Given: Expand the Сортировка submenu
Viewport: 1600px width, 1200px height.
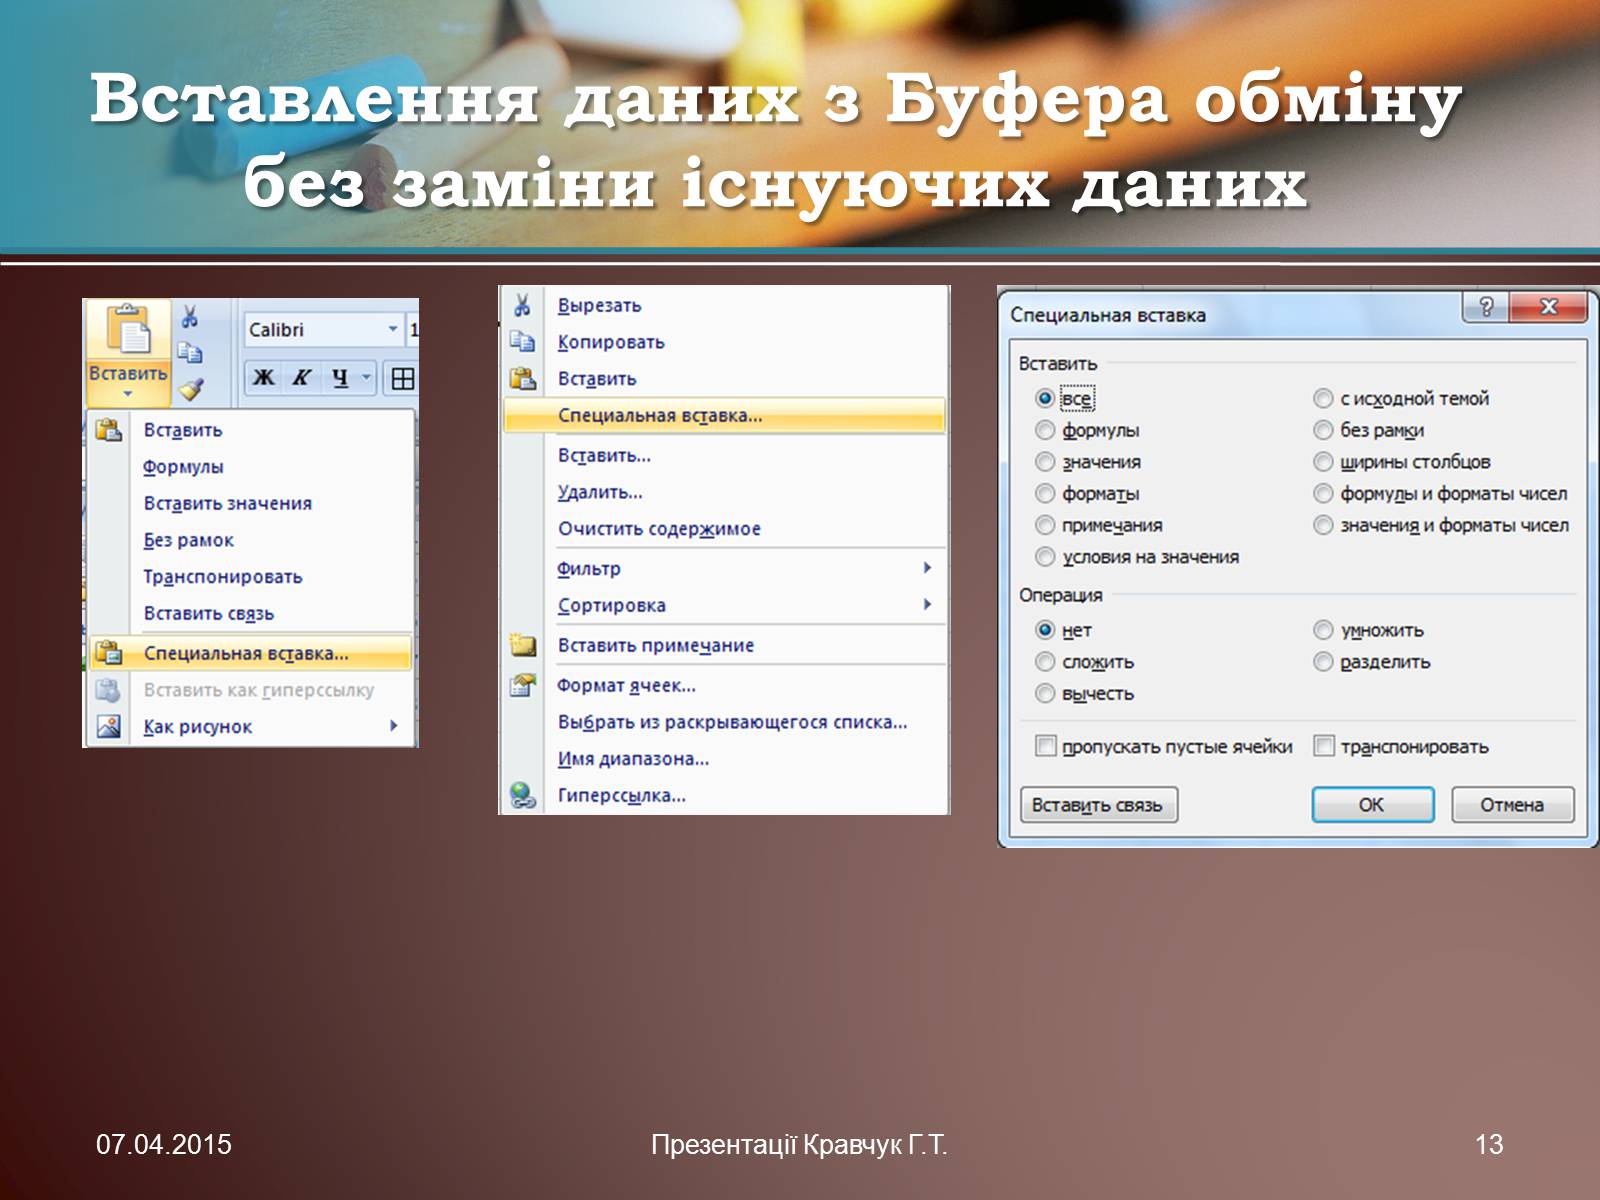Looking at the screenshot, I should tap(927, 604).
